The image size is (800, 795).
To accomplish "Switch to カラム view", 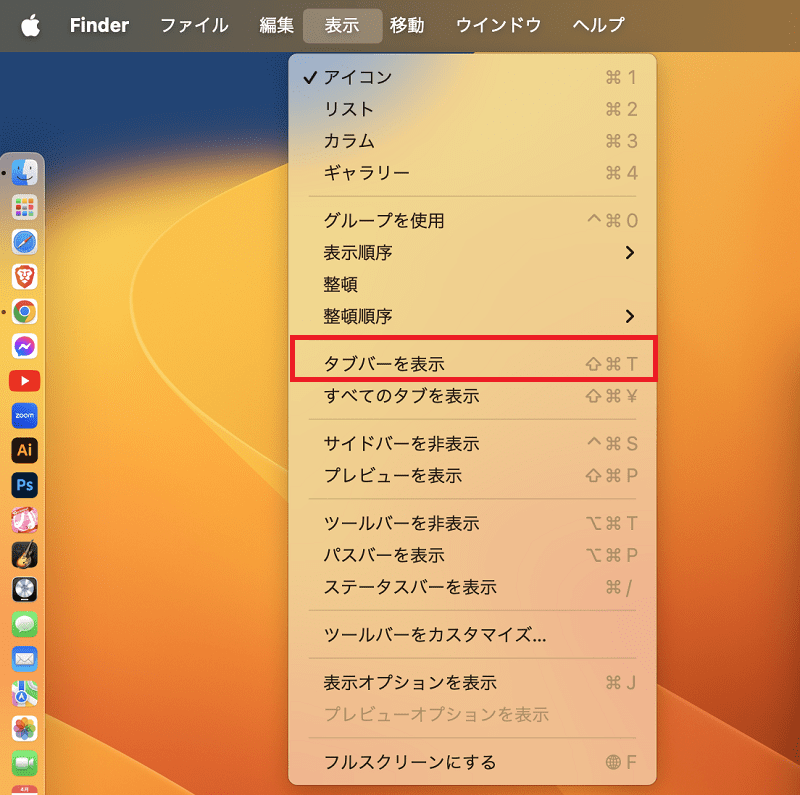I will pos(472,141).
